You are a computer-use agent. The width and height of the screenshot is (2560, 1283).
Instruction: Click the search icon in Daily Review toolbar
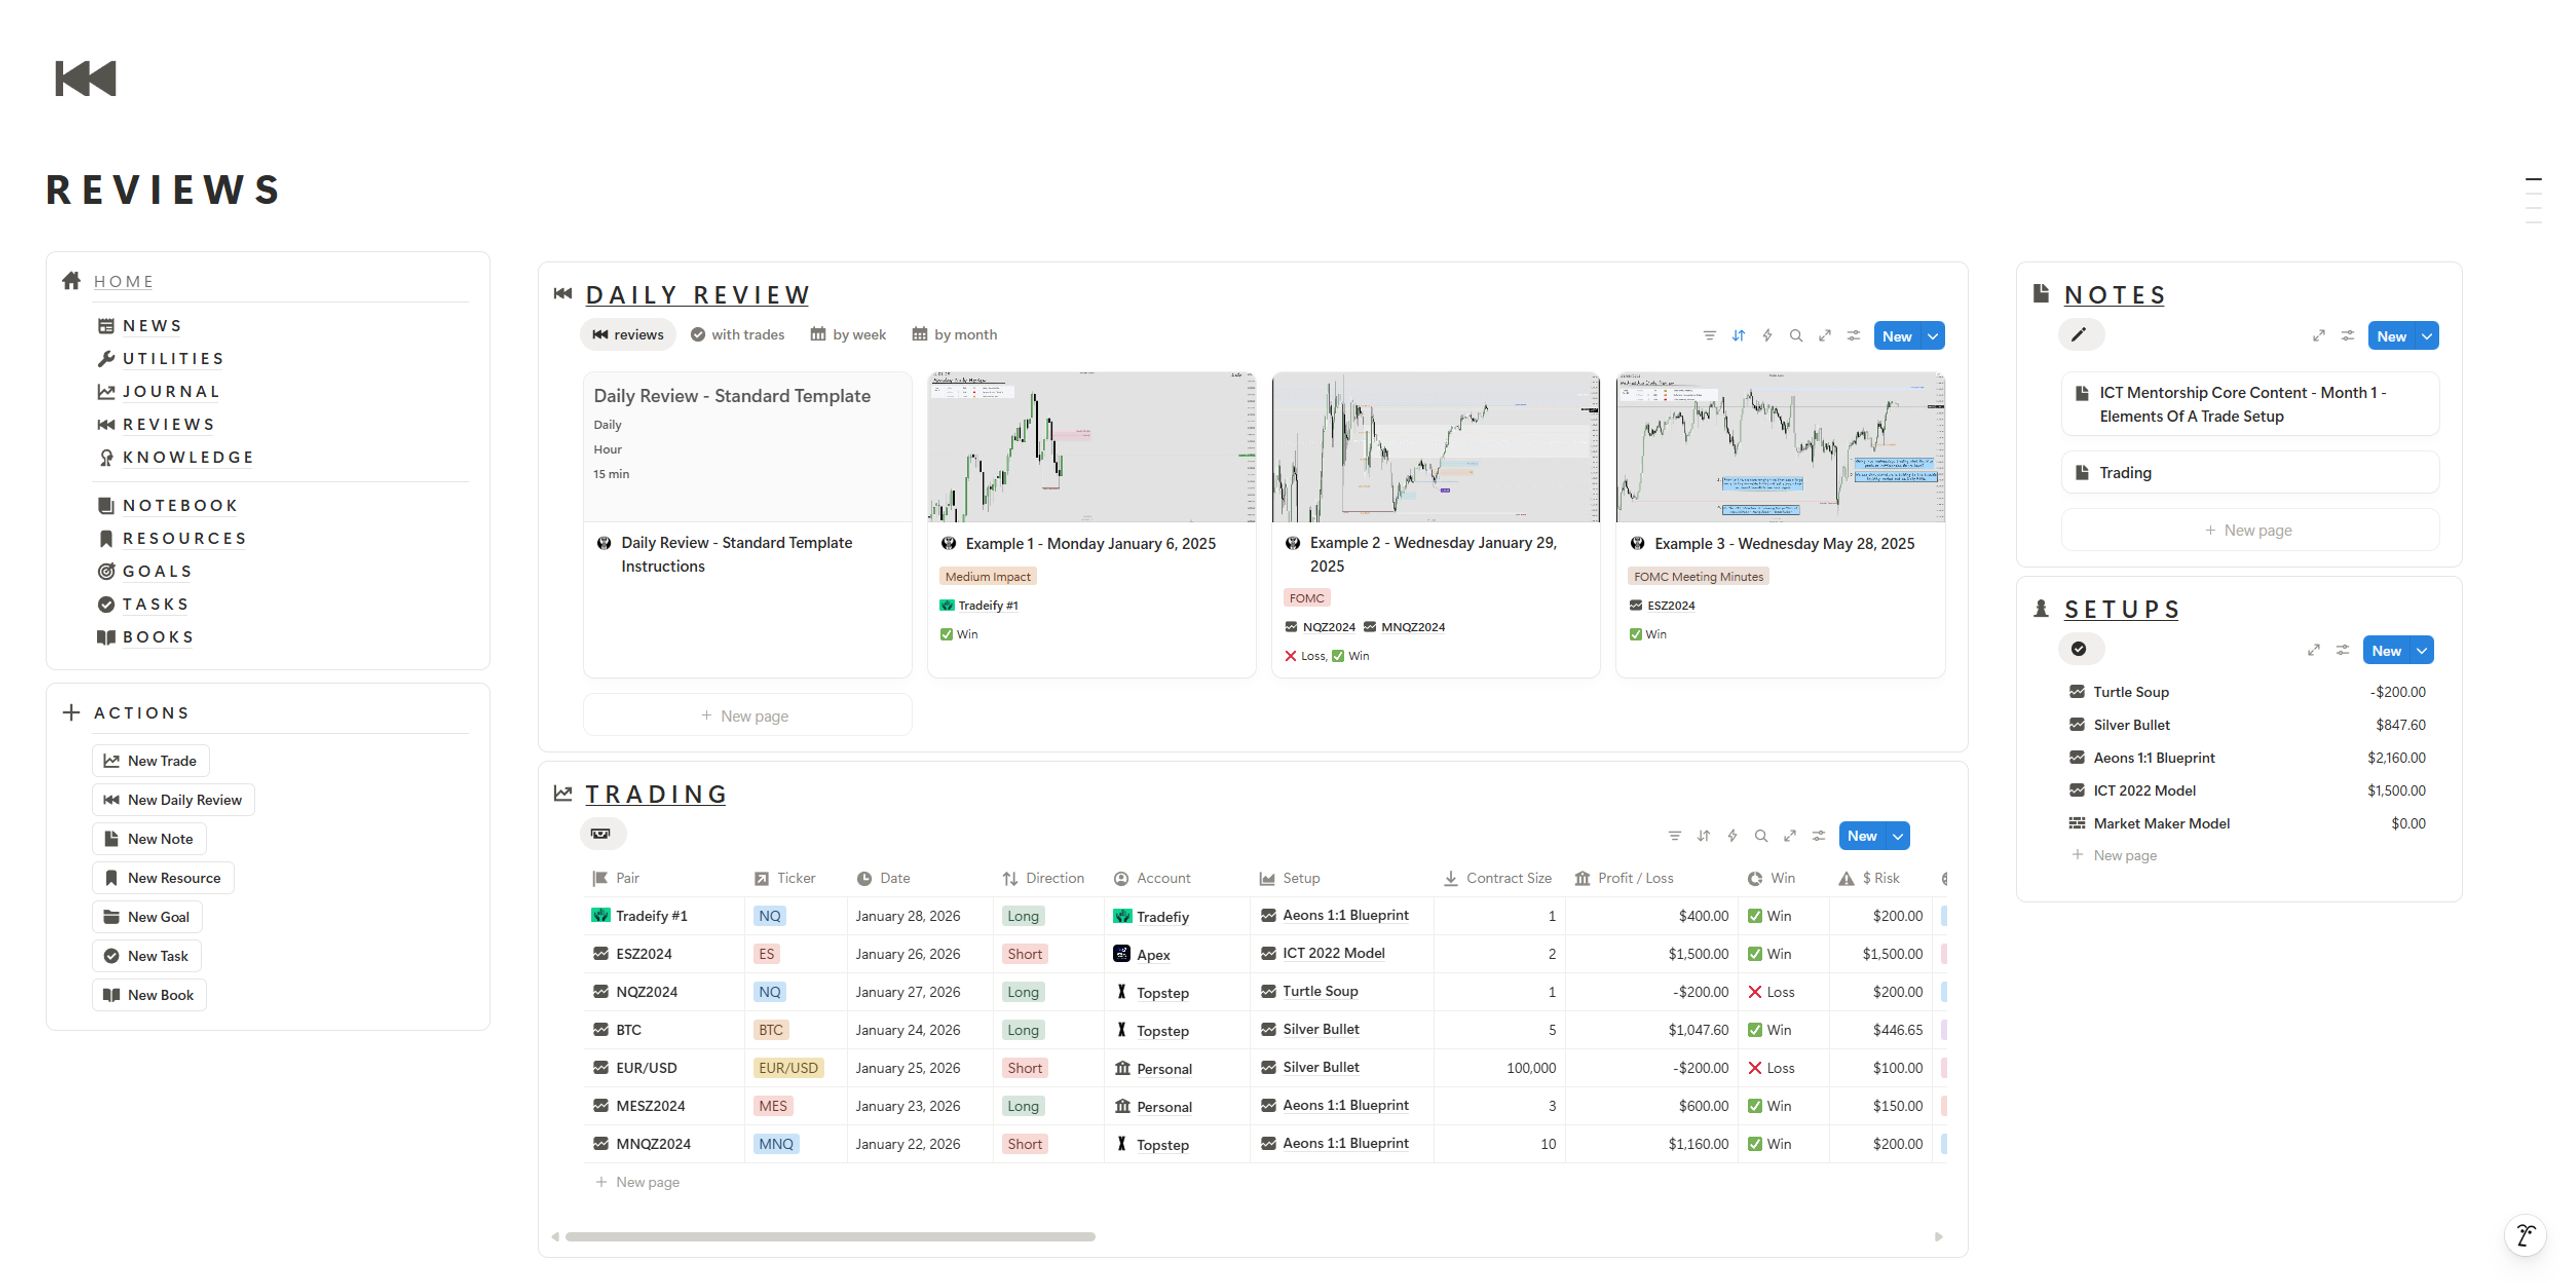point(1796,336)
